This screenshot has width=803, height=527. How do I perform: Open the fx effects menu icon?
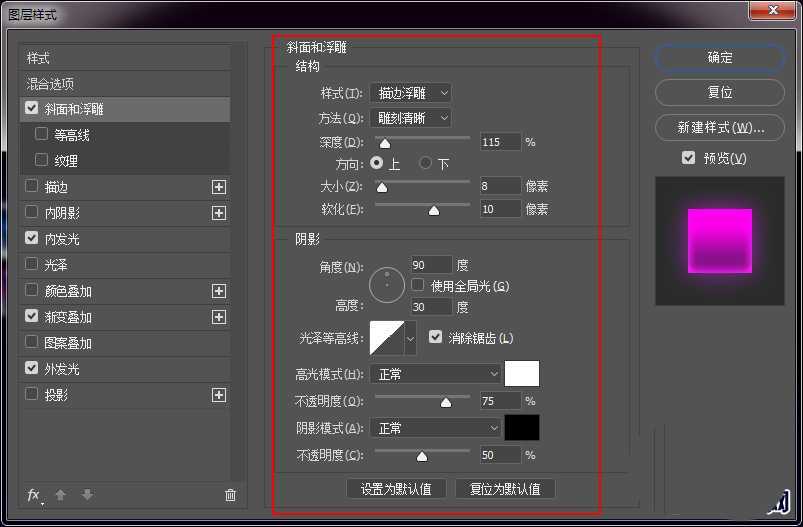click(x=34, y=495)
